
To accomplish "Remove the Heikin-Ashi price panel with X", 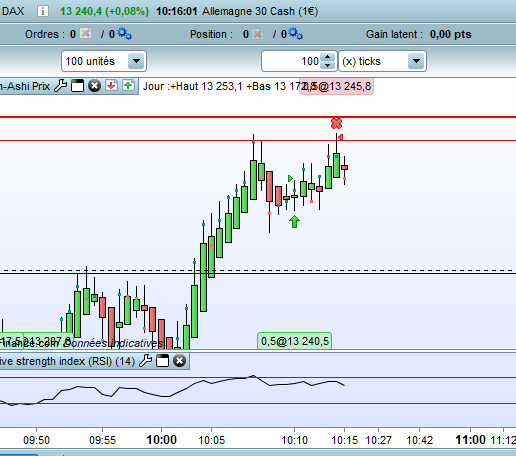I will (95, 86).
